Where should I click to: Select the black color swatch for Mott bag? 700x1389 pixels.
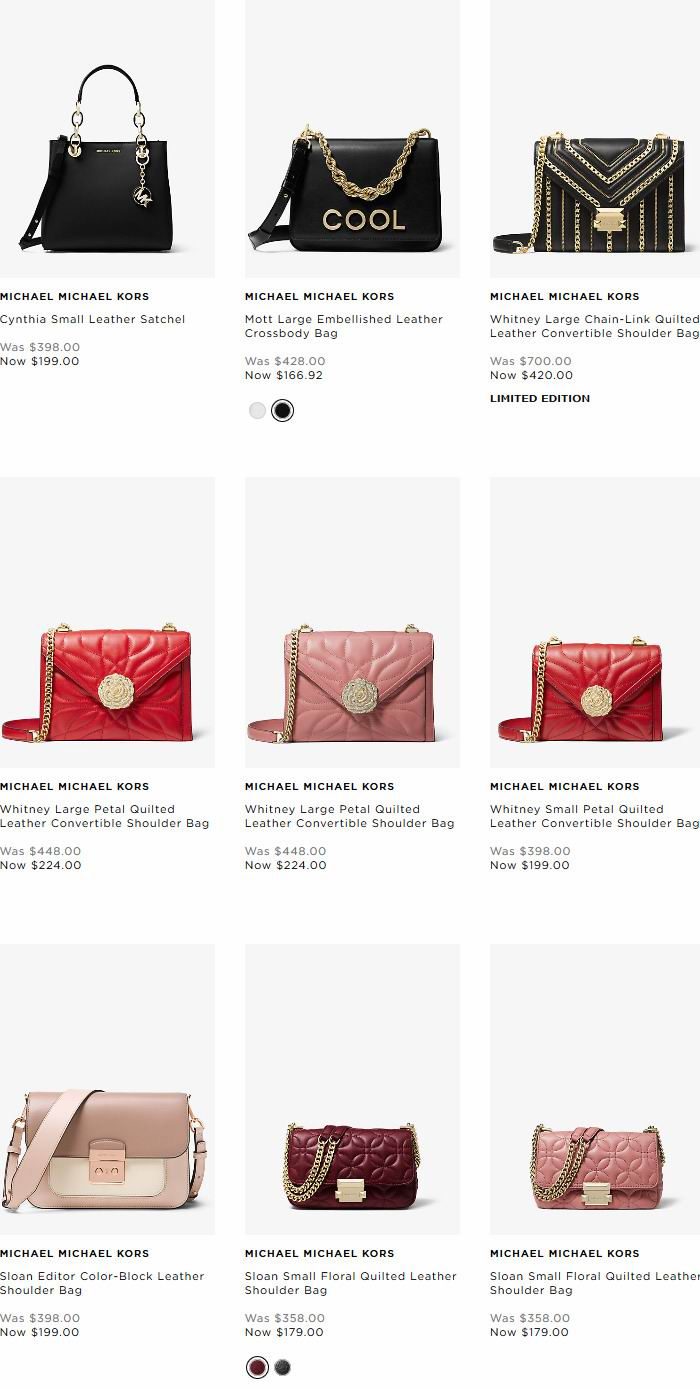(283, 410)
